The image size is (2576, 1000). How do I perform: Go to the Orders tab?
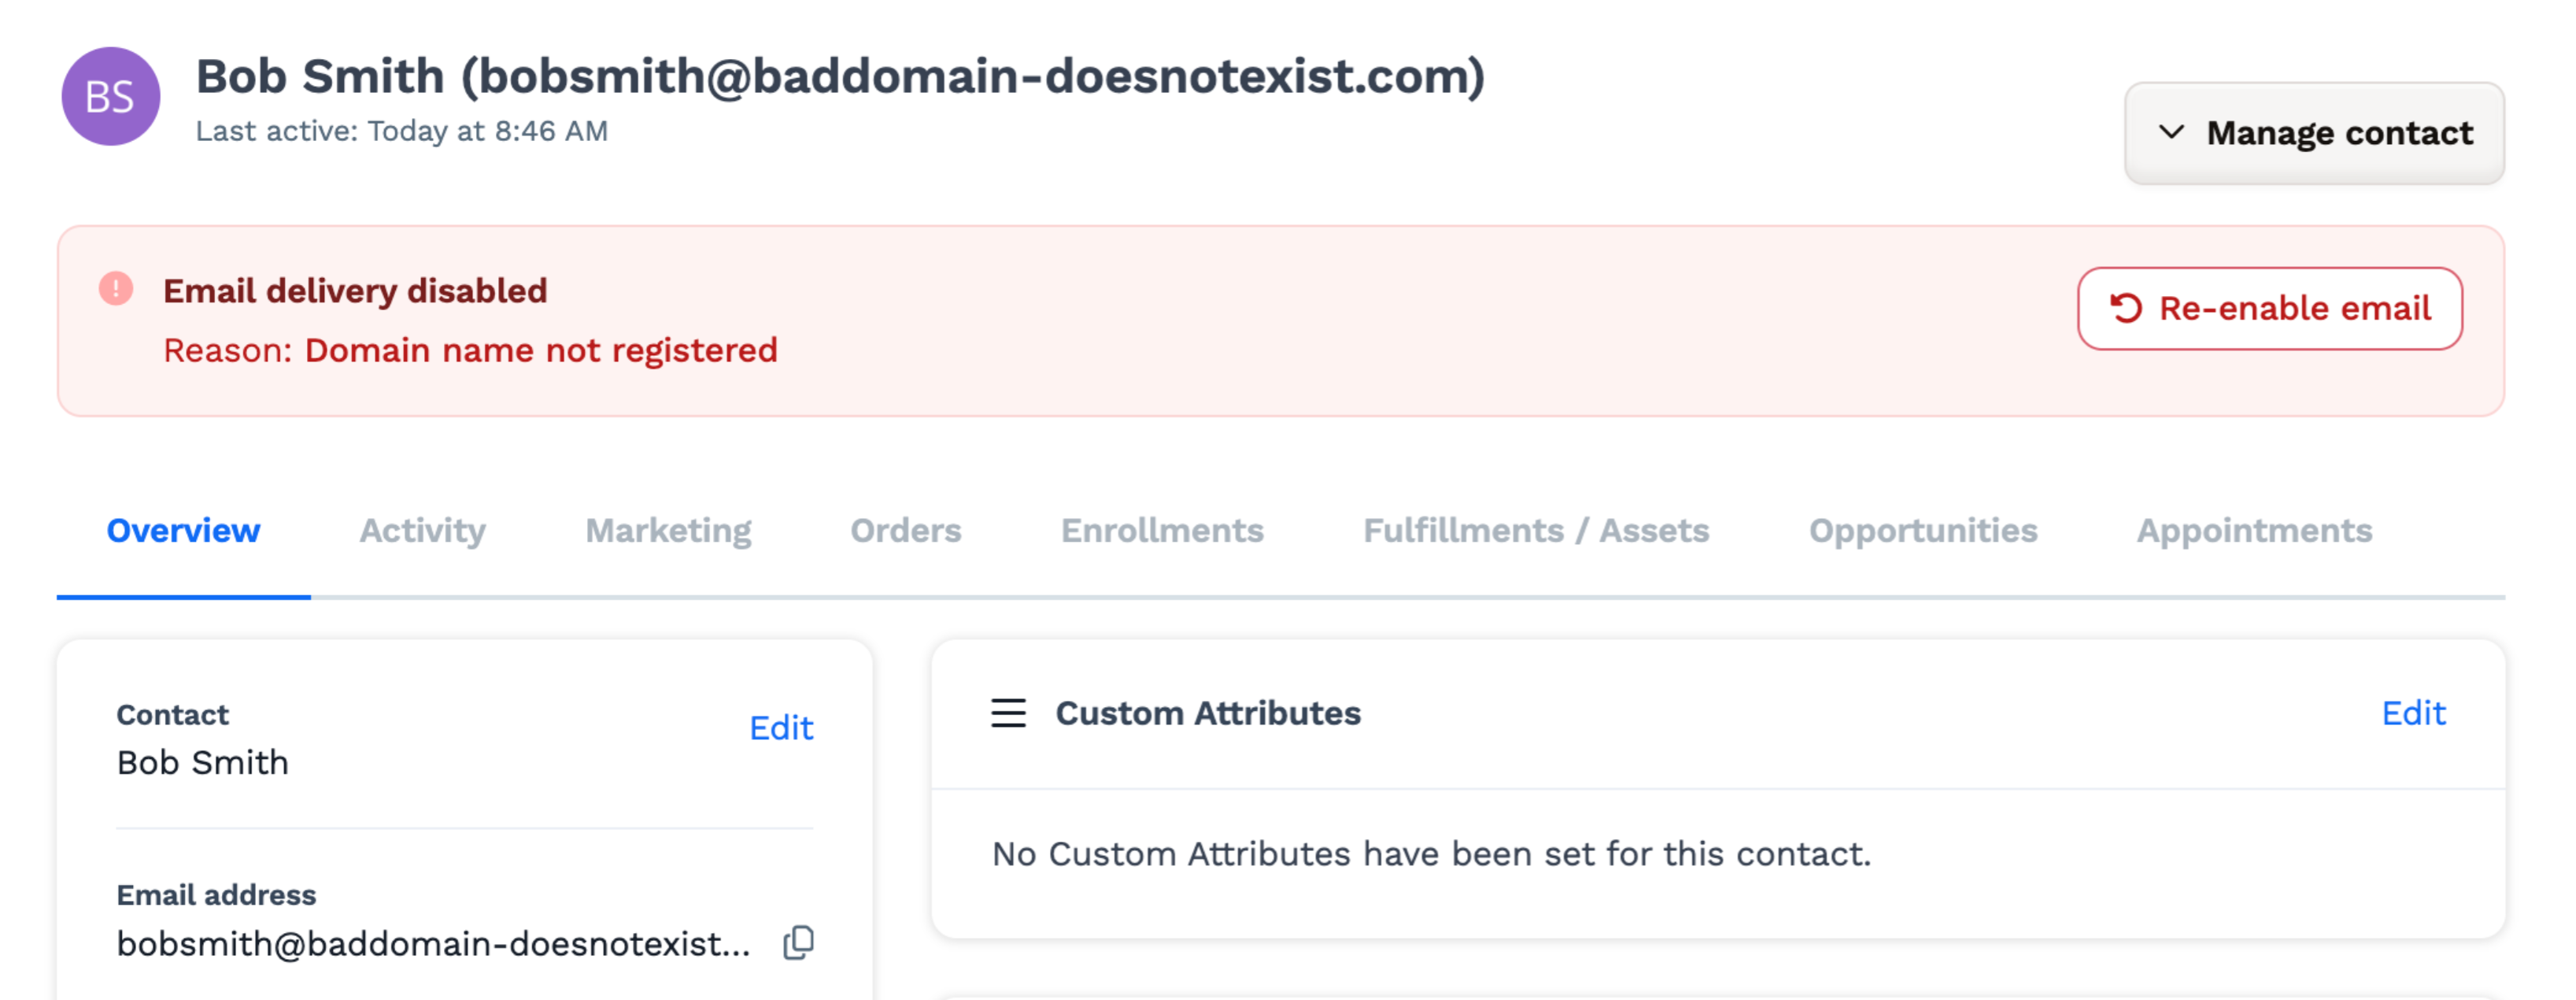906,530
